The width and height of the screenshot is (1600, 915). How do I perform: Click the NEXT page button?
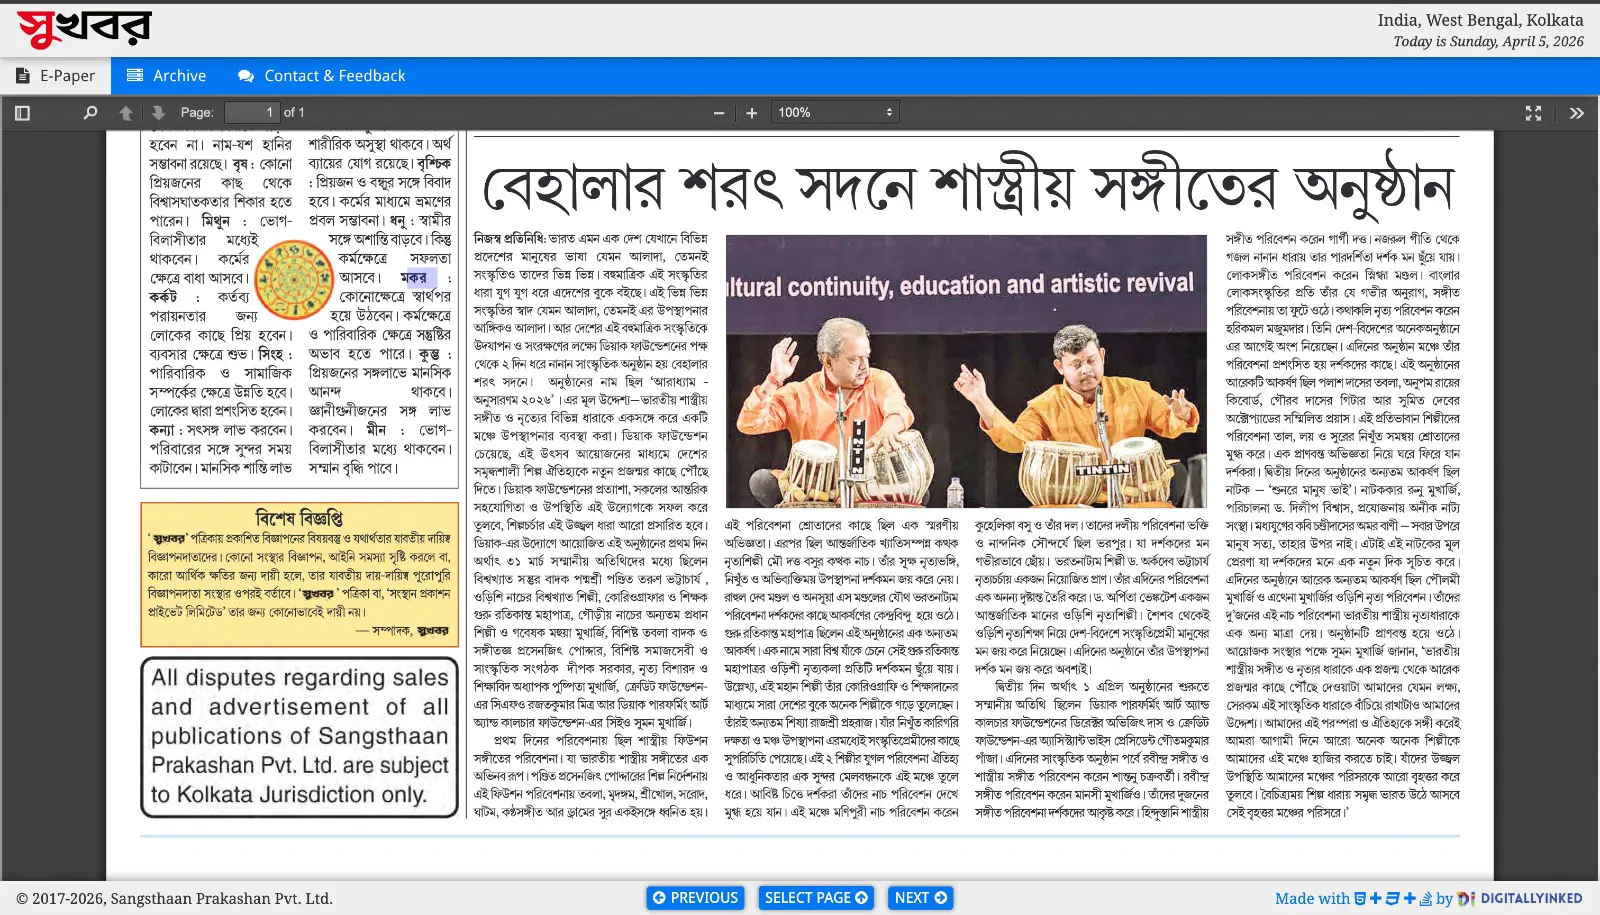pyautogui.click(x=920, y=898)
